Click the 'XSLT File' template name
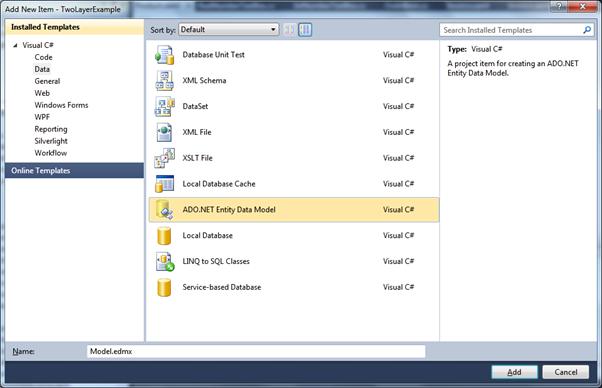Image resolution: width=602 pixels, height=388 pixels. tap(197, 158)
